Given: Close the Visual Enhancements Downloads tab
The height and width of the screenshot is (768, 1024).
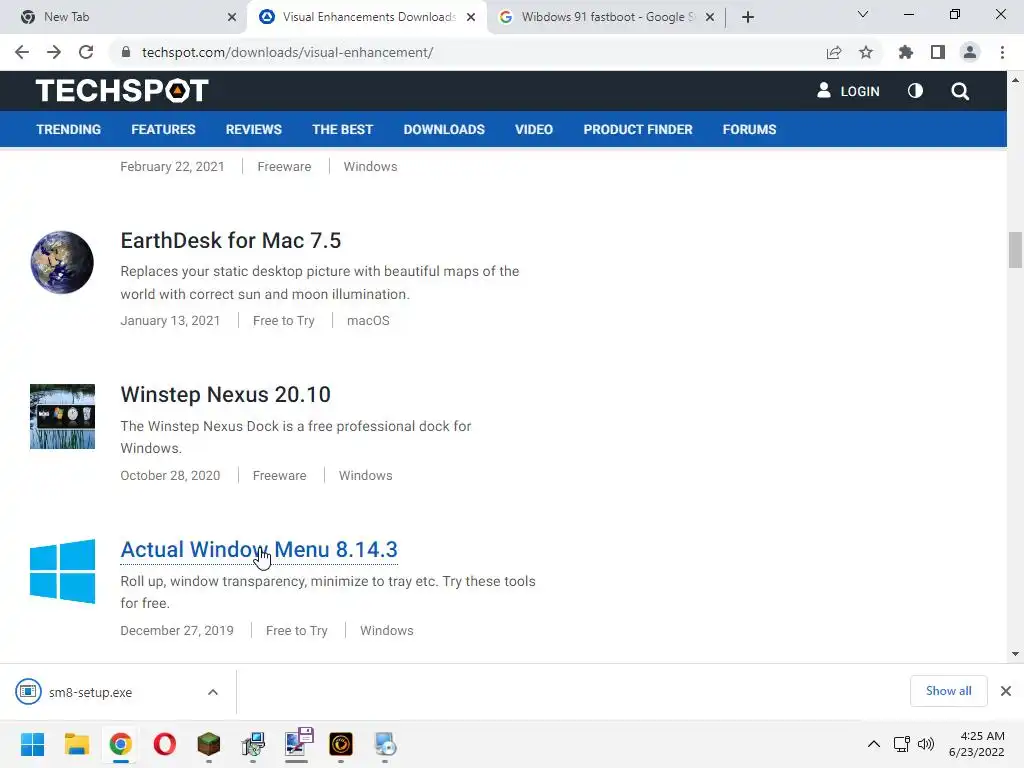Looking at the screenshot, I should click(x=471, y=17).
